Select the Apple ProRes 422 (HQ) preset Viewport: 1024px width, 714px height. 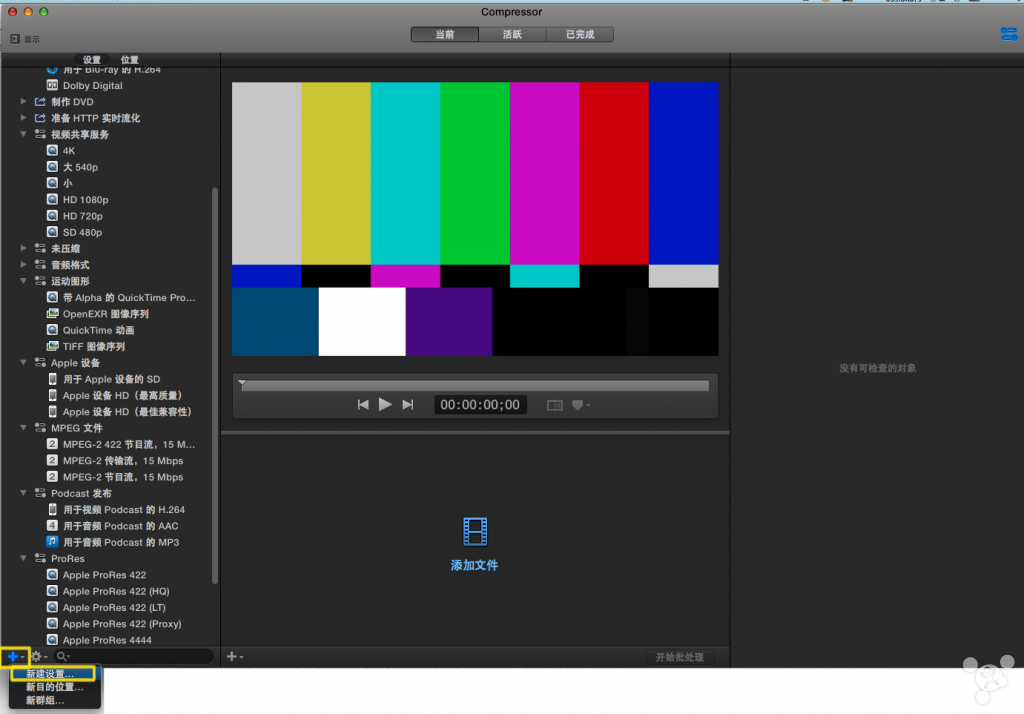coord(115,591)
